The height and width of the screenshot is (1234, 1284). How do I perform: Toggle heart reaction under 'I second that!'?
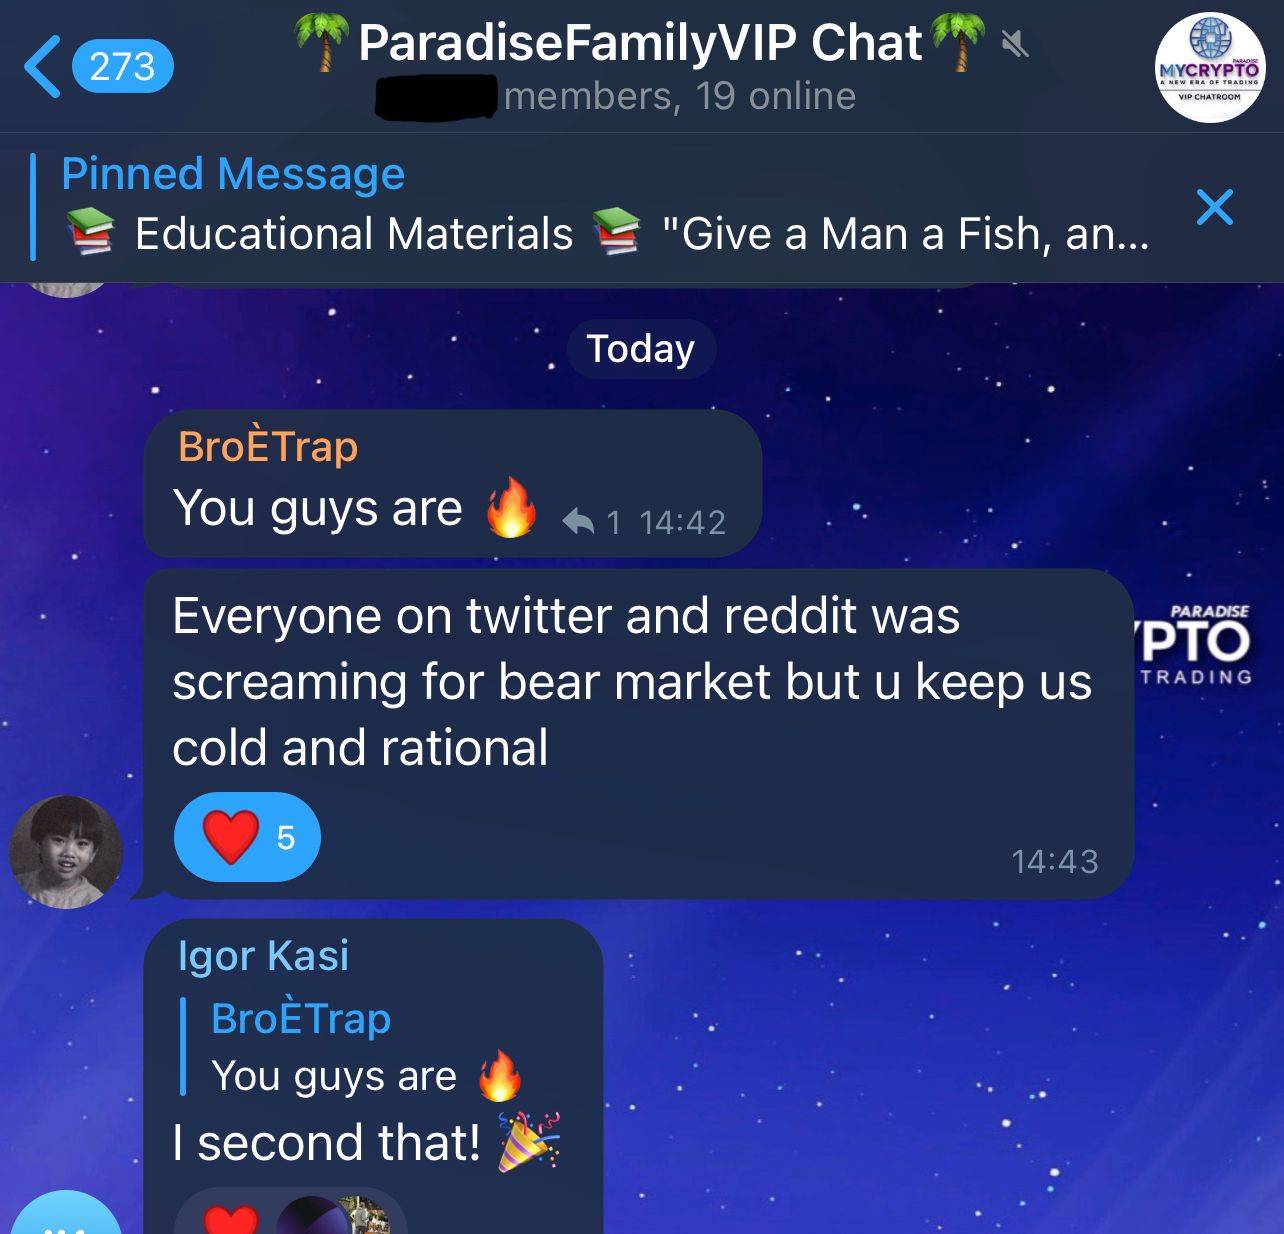pyautogui.click(x=231, y=1217)
